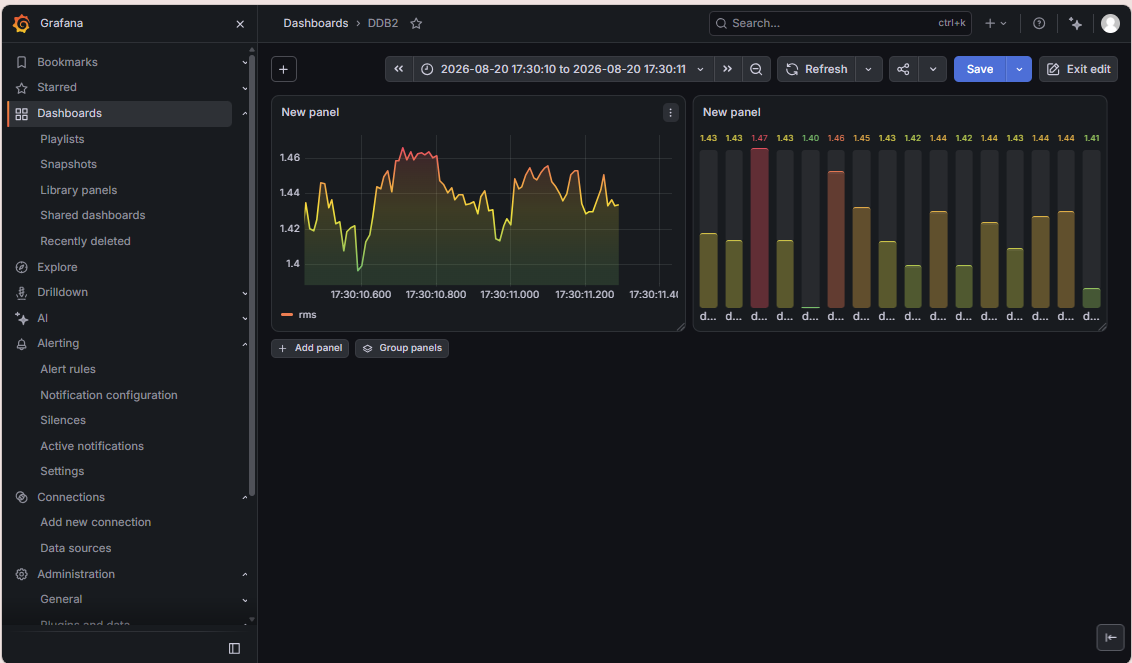1132x663 pixels.
Task: Open Alerting in sidebar
Action: 58,344
